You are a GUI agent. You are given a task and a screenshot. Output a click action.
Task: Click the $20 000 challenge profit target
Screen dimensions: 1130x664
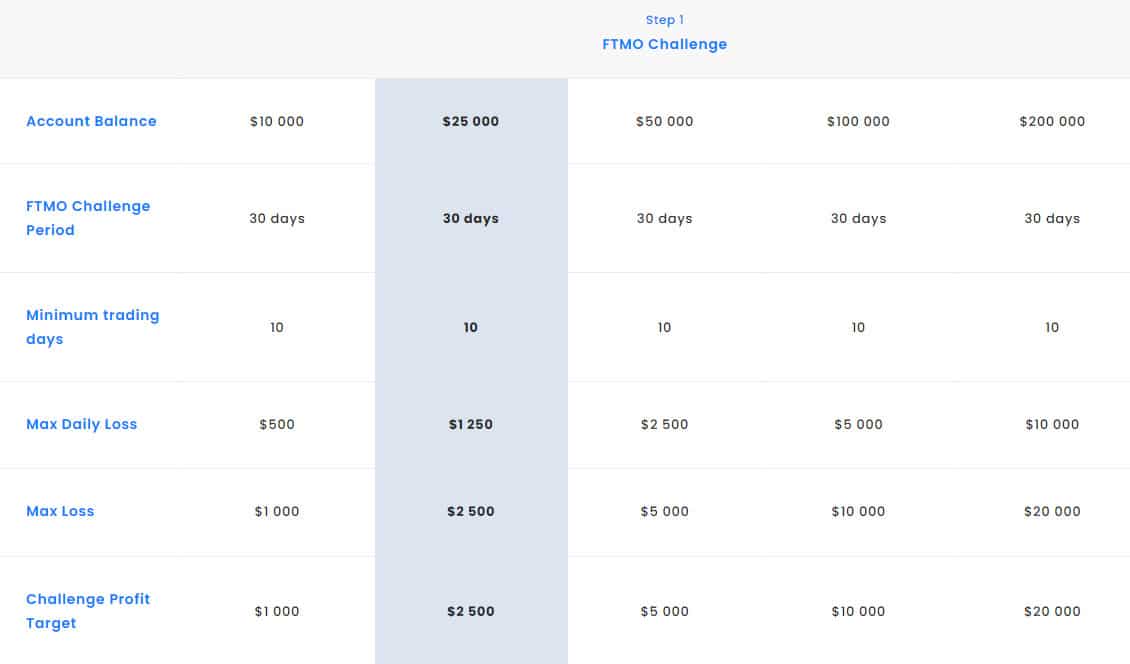pos(1052,611)
